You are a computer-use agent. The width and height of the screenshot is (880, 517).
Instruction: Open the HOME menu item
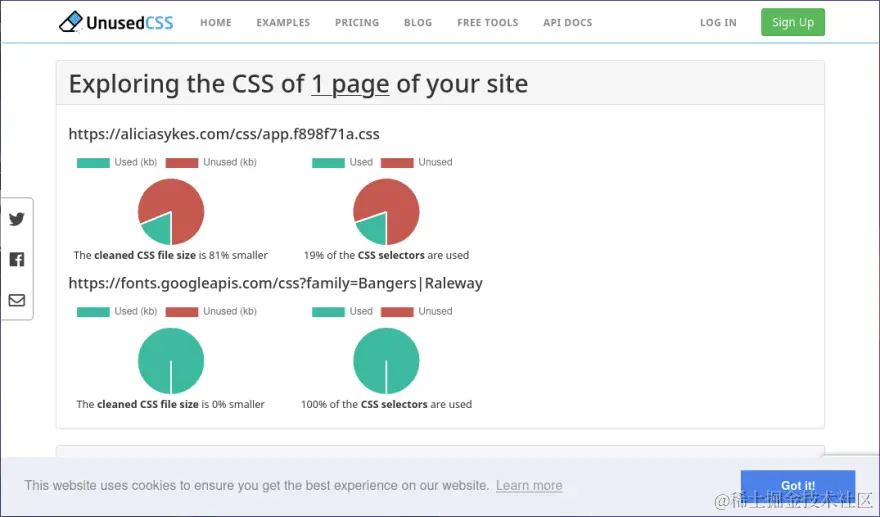[x=216, y=22]
